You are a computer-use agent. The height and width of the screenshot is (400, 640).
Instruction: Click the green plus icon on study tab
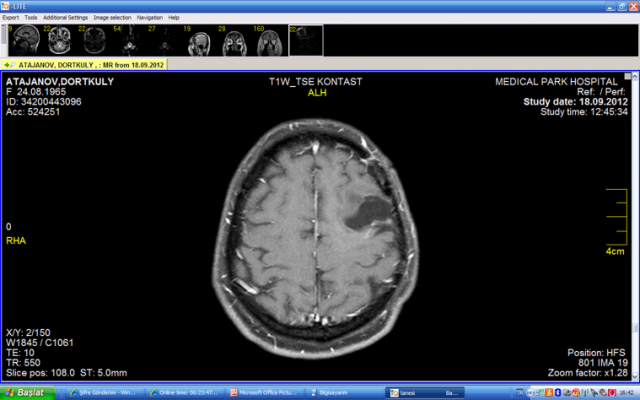click(6, 65)
